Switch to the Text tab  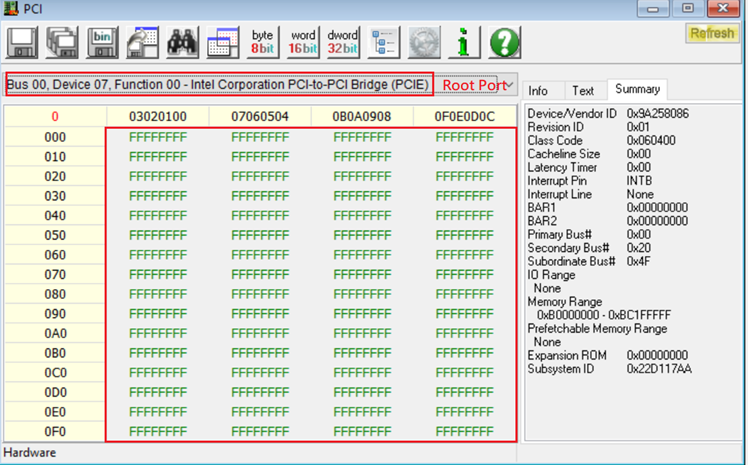pyautogui.click(x=582, y=91)
